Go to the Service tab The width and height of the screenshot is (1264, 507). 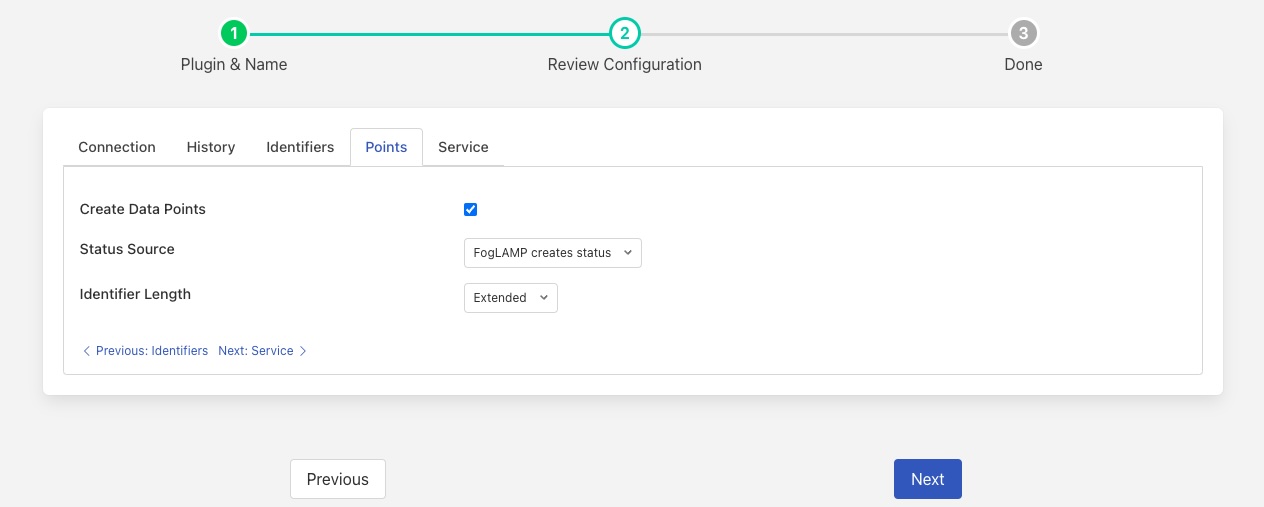[x=463, y=147]
